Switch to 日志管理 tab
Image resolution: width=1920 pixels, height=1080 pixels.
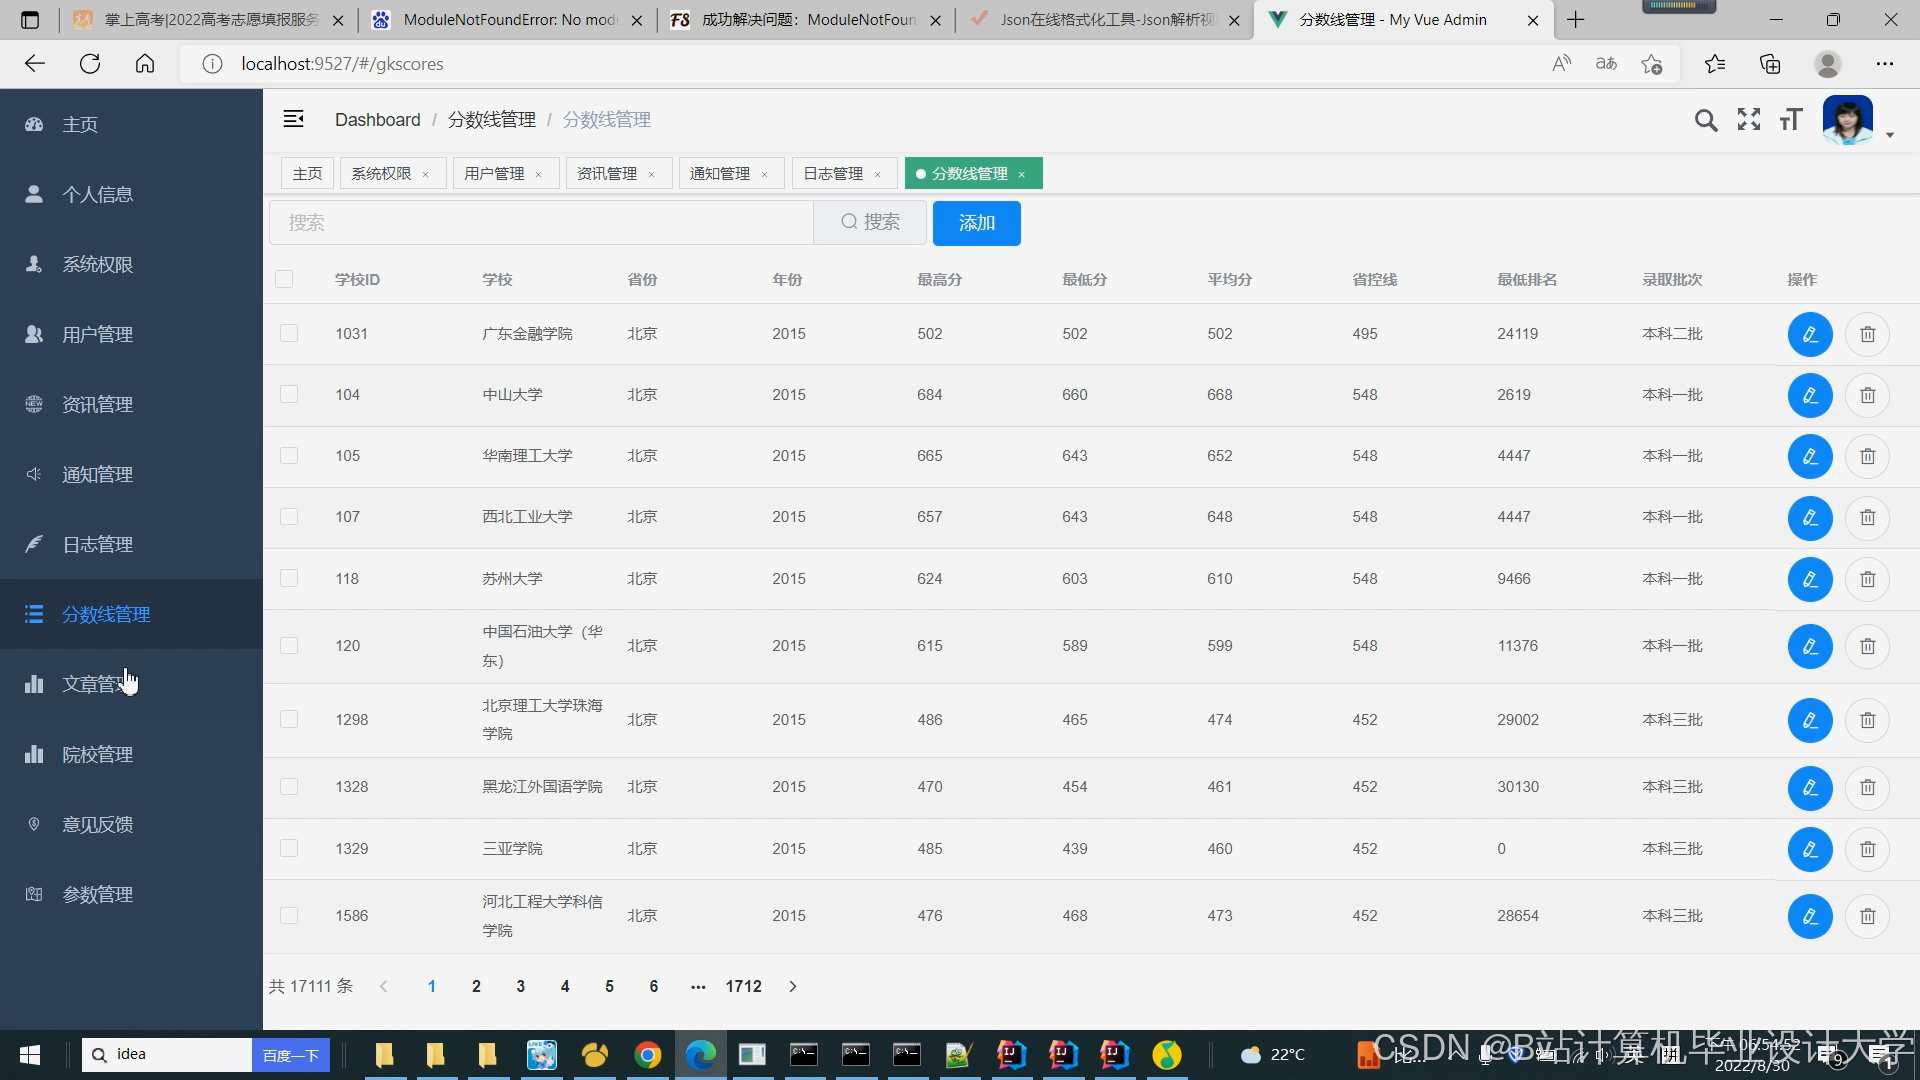pyautogui.click(x=833, y=173)
